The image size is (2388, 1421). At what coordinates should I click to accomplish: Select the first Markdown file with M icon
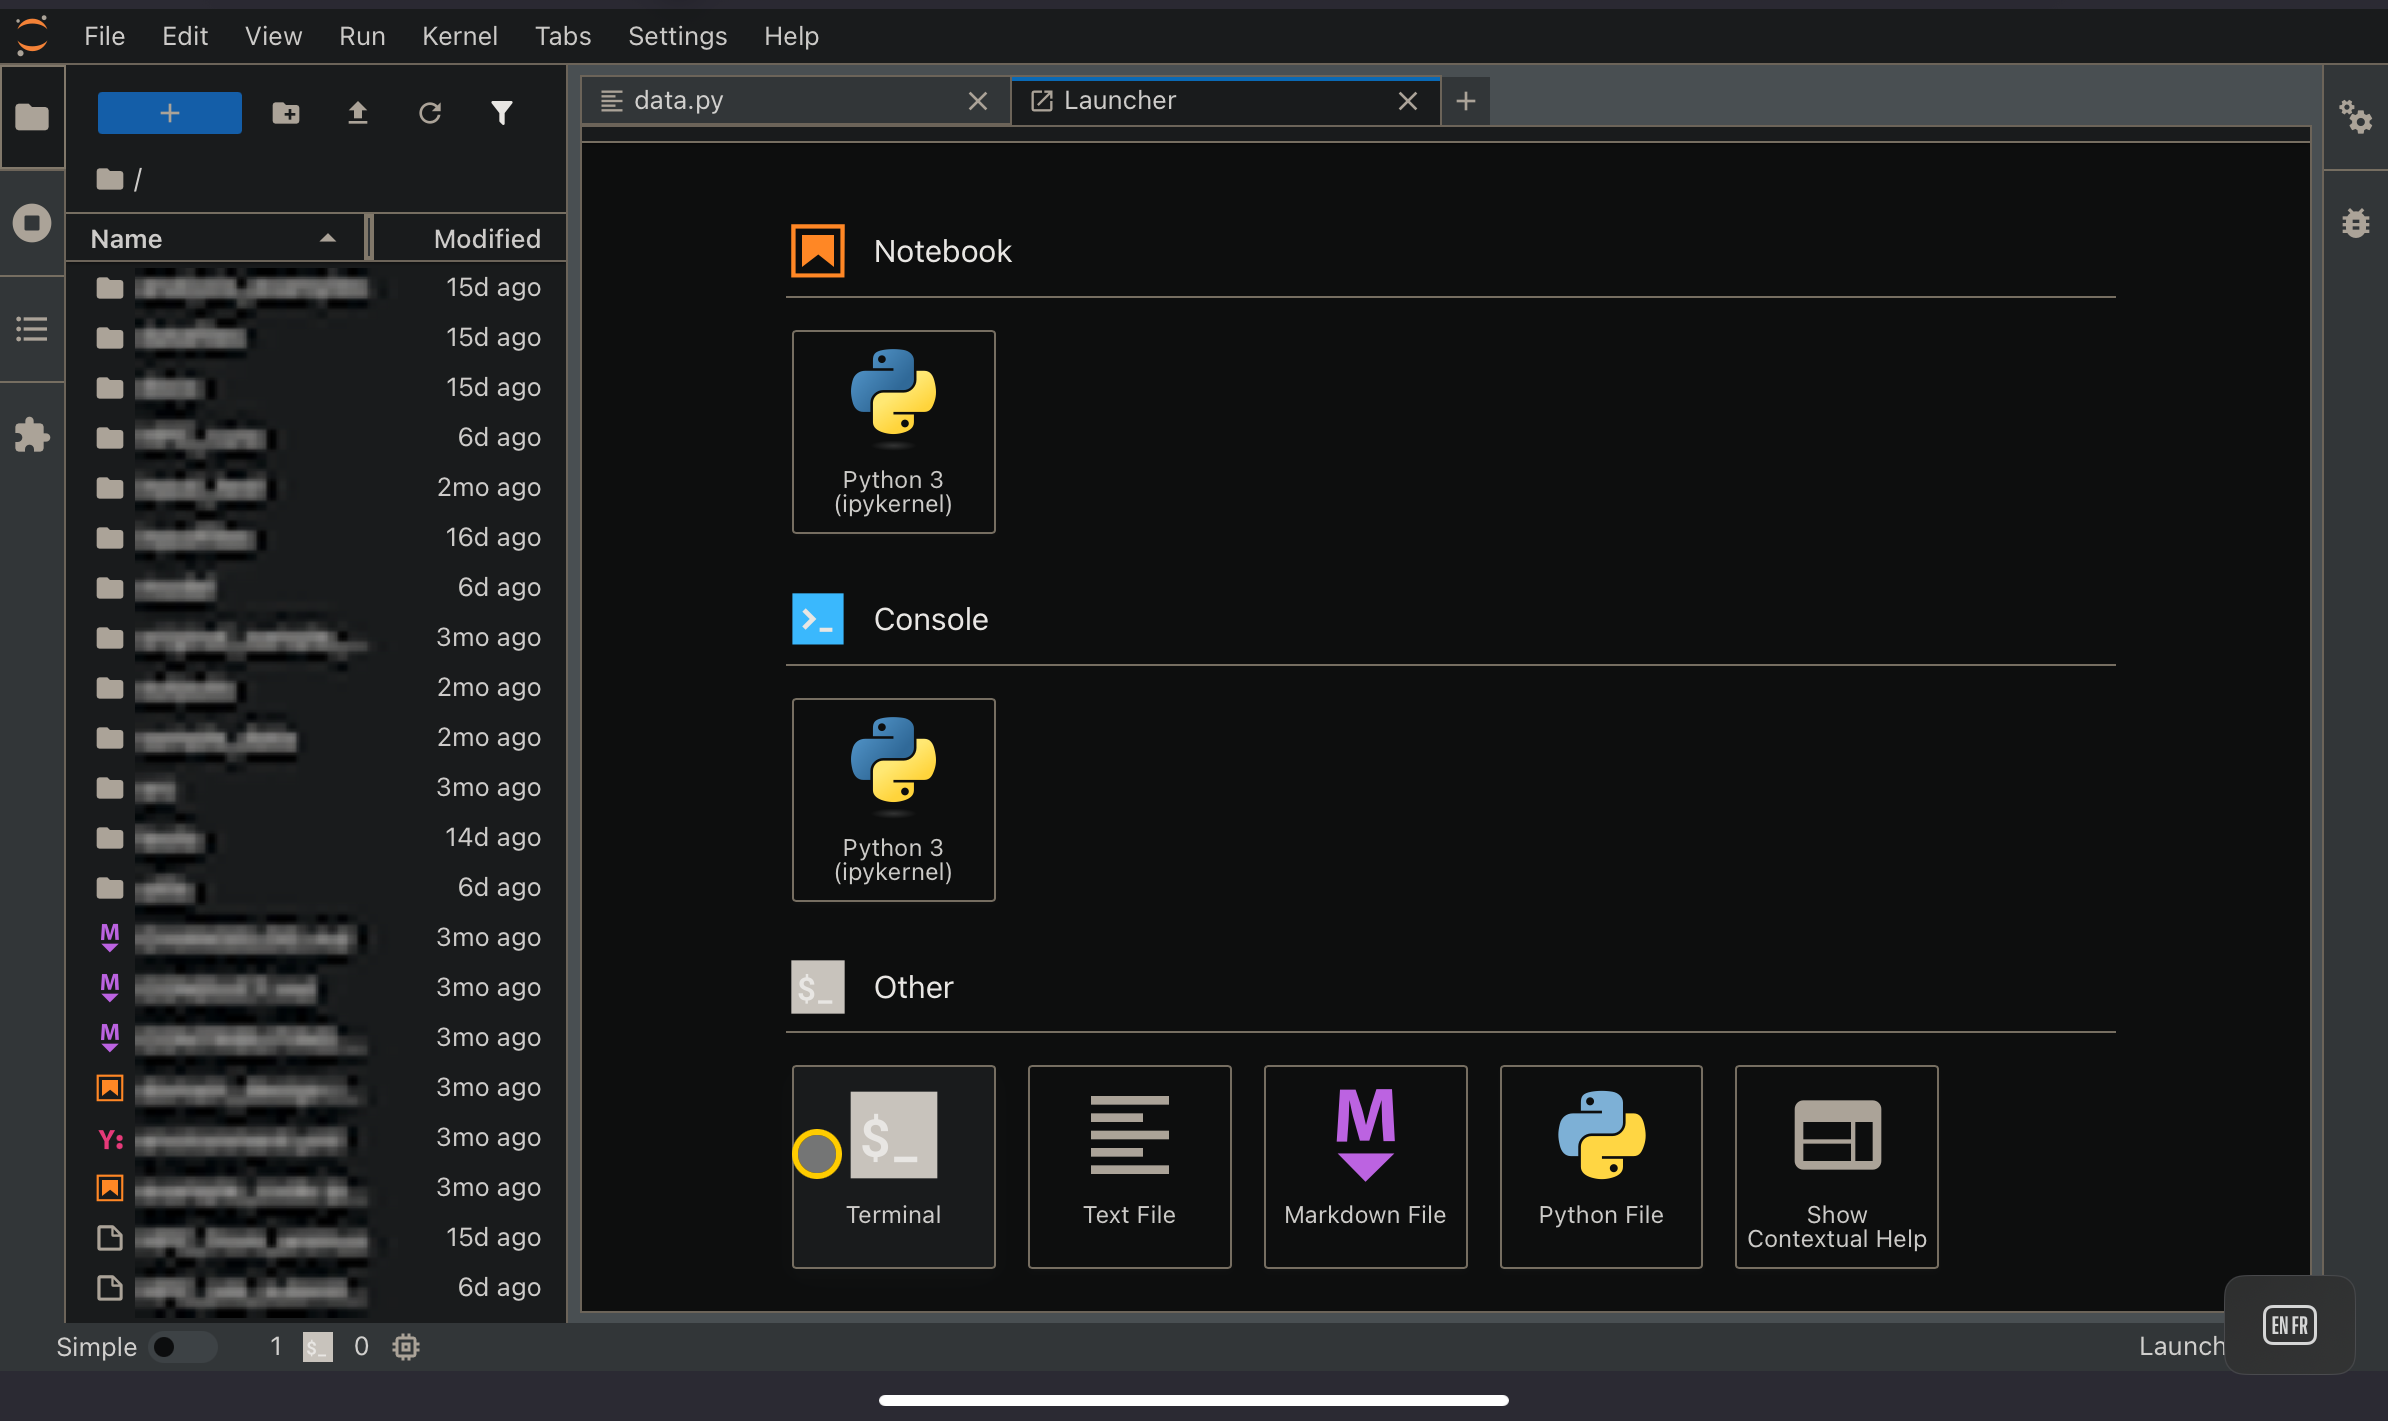(x=316, y=938)
